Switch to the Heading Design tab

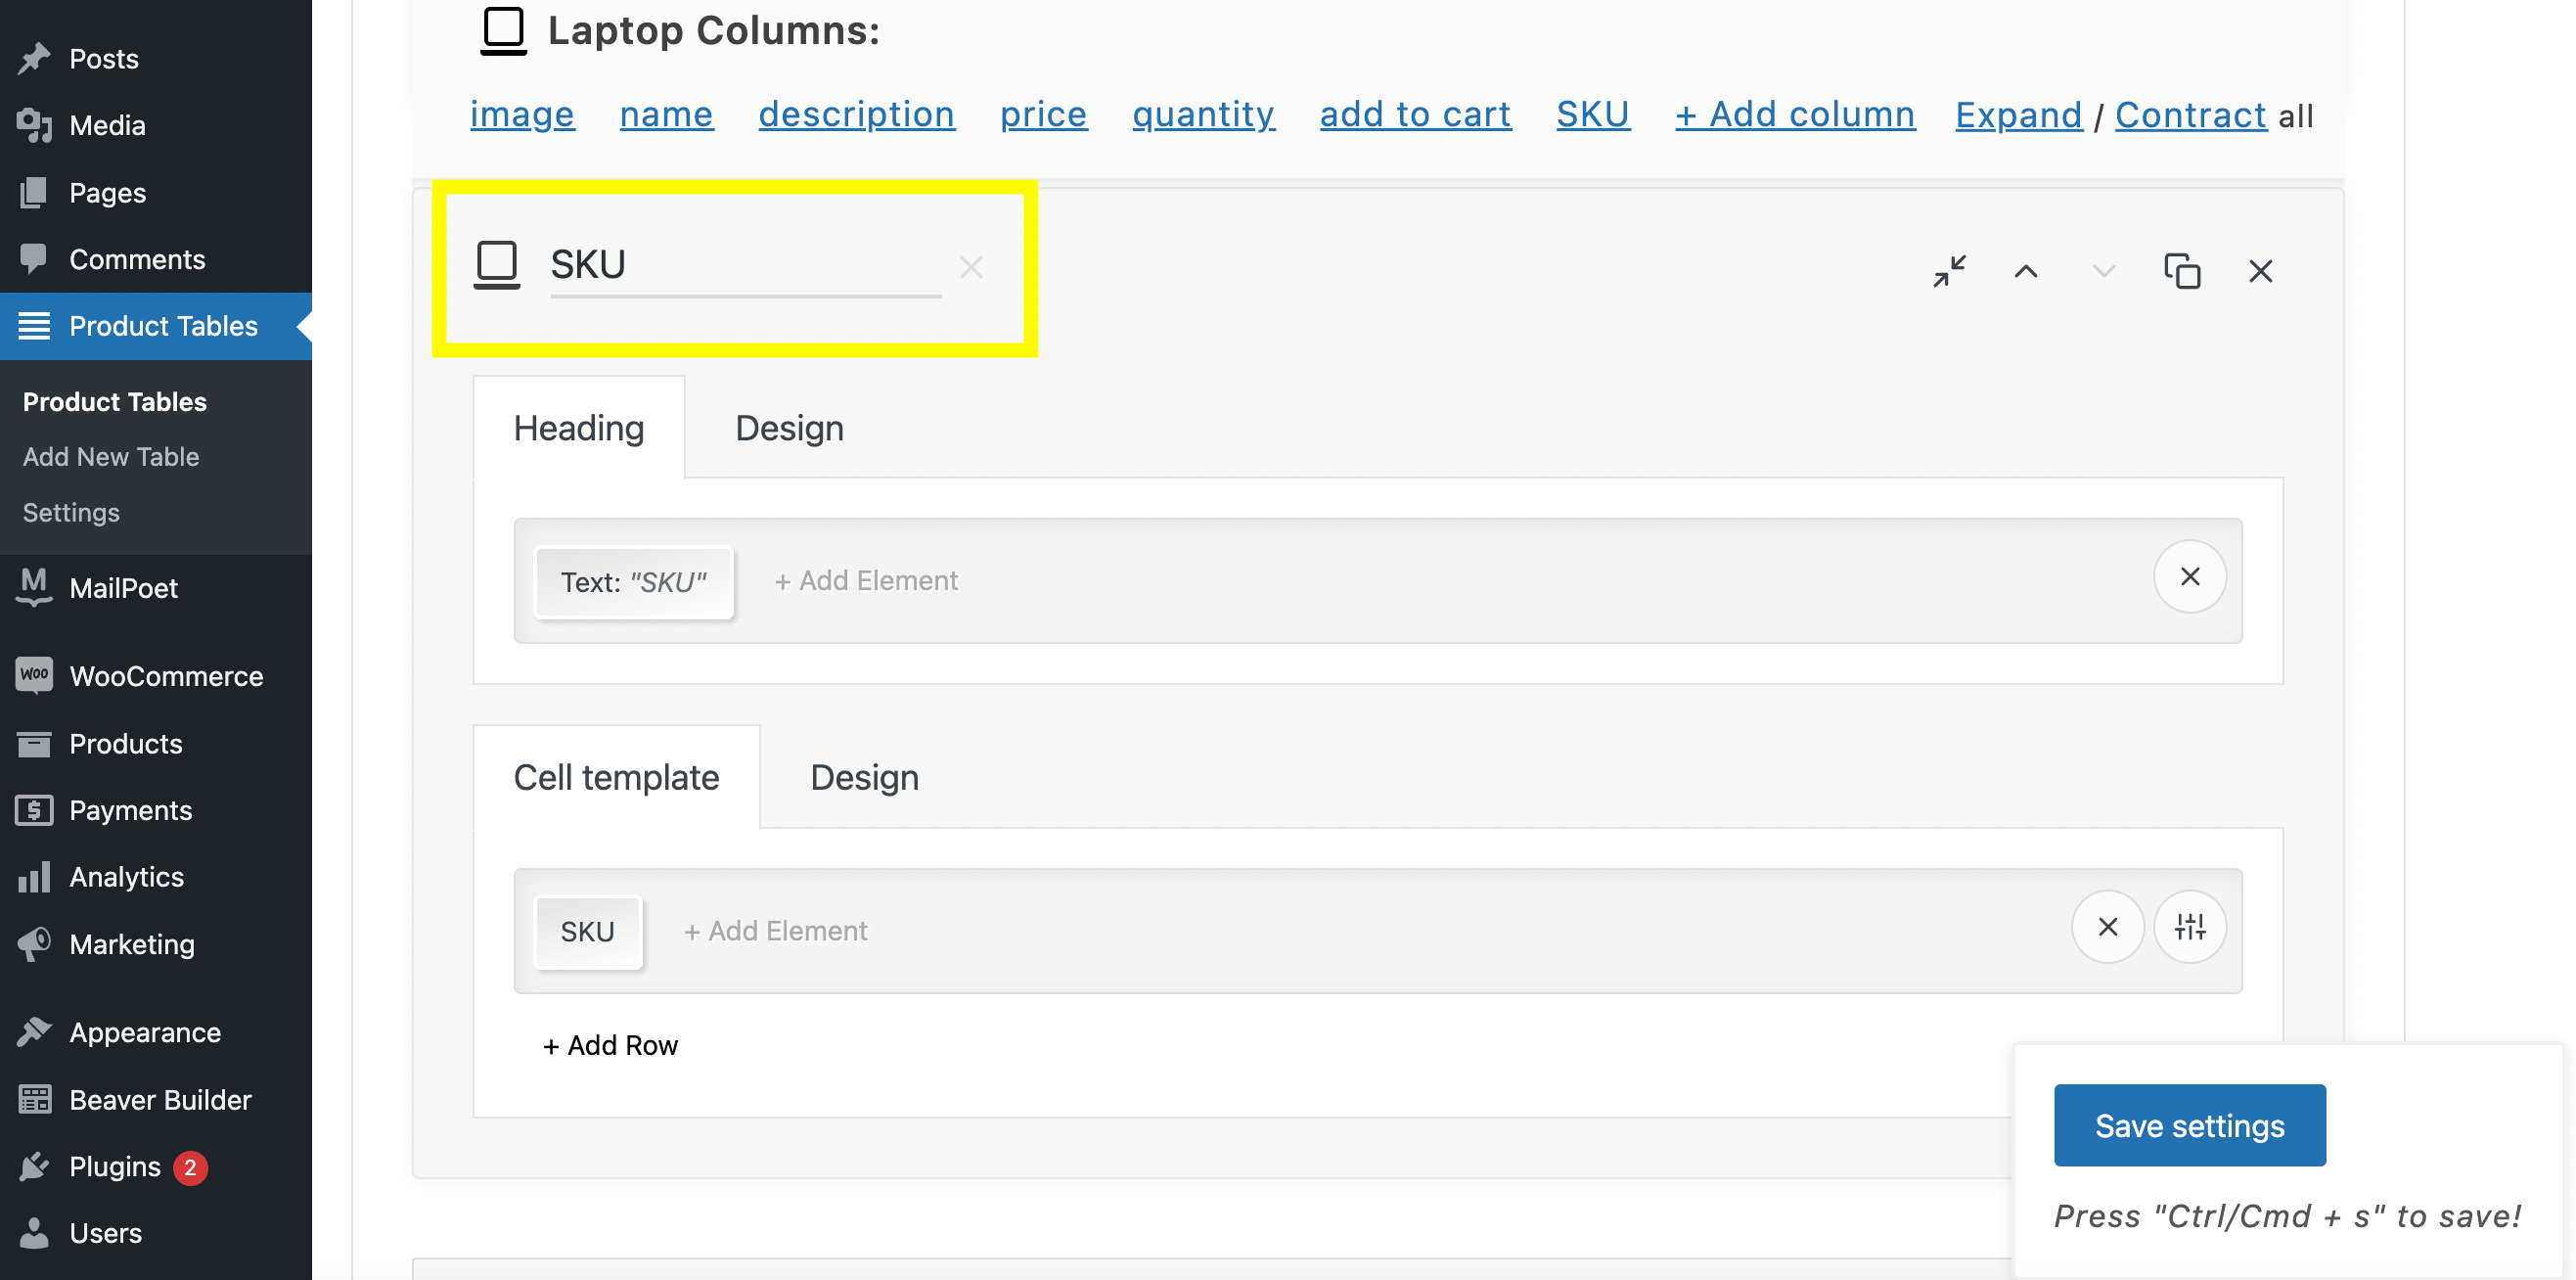click(789, 428)
